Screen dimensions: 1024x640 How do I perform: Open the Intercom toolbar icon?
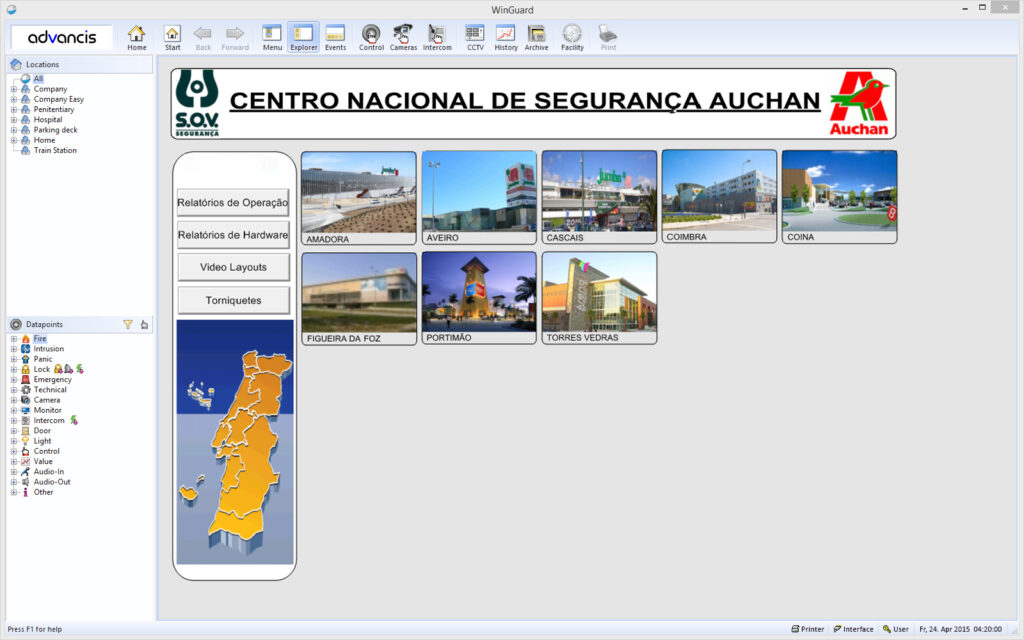point(437,37)
